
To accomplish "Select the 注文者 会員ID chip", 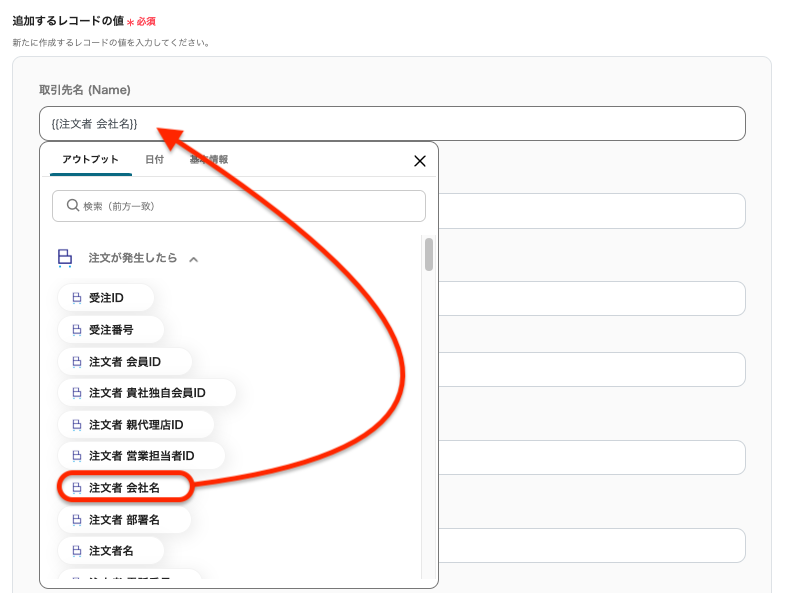I will pyautogui.click(x=125, y=361).
